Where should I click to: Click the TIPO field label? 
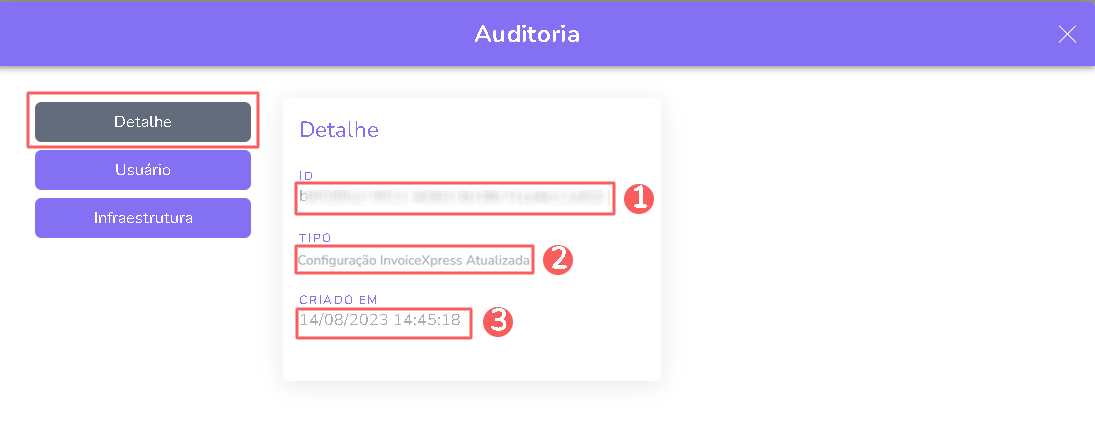[315, 238]
